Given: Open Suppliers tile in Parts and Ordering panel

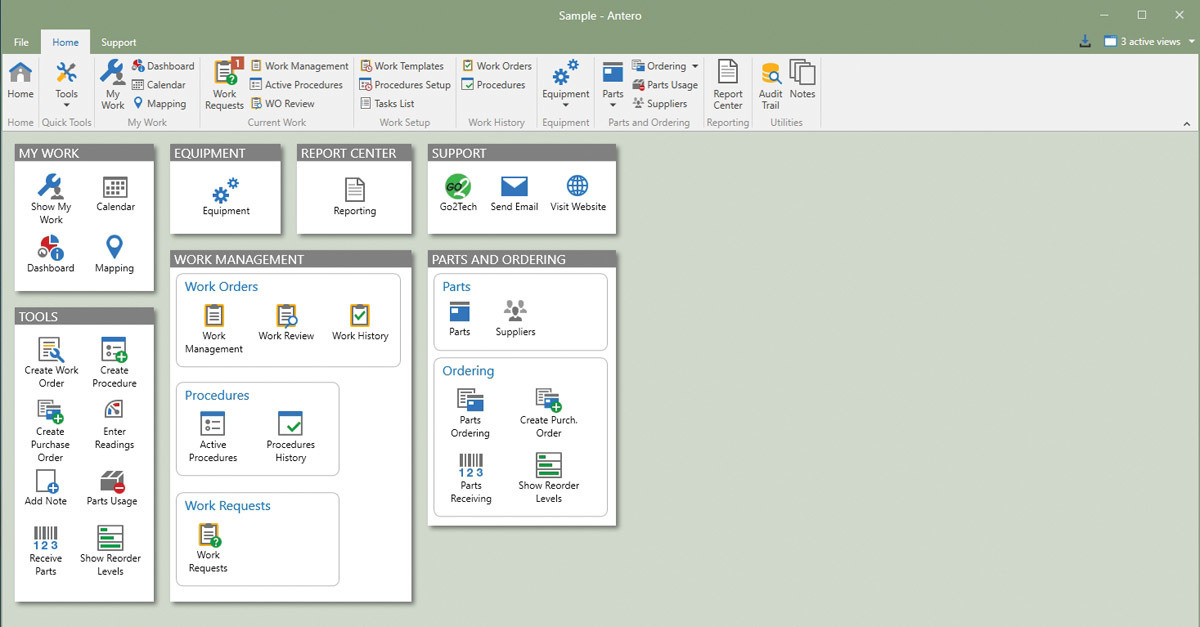Looking at the screenshot, I should tap(515, 319).
